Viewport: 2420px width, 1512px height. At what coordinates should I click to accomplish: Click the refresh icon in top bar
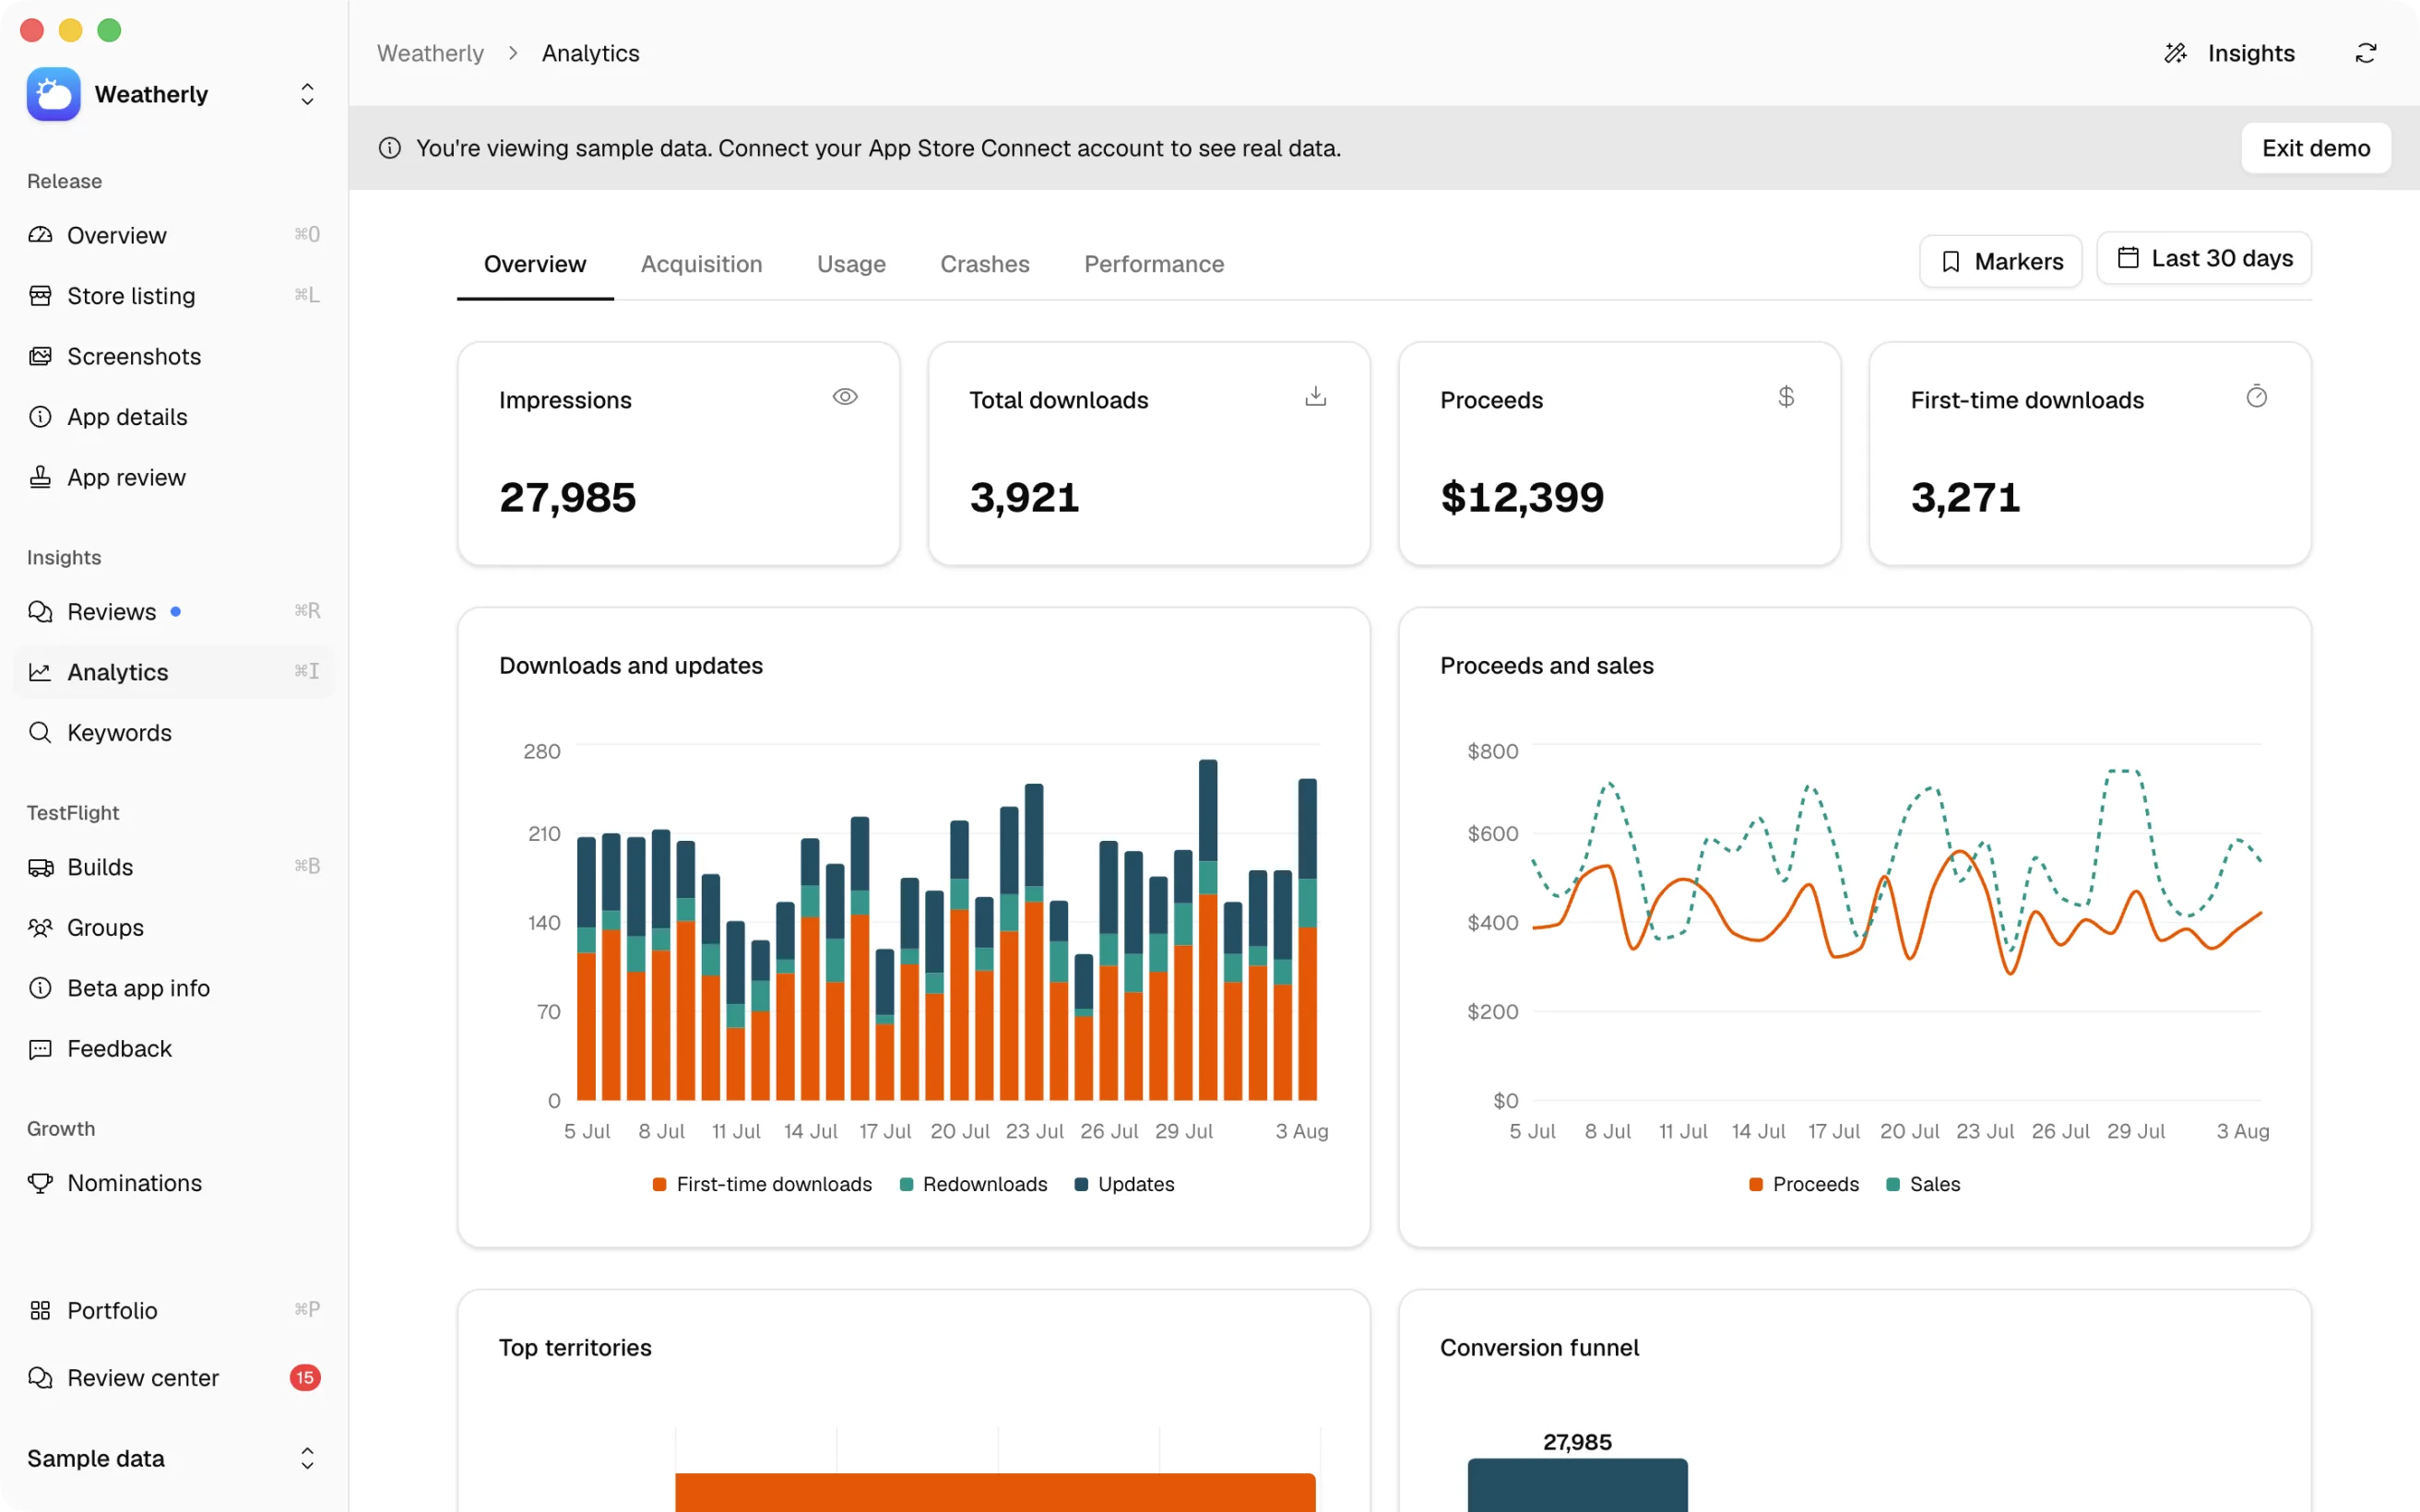(2365, 53)
